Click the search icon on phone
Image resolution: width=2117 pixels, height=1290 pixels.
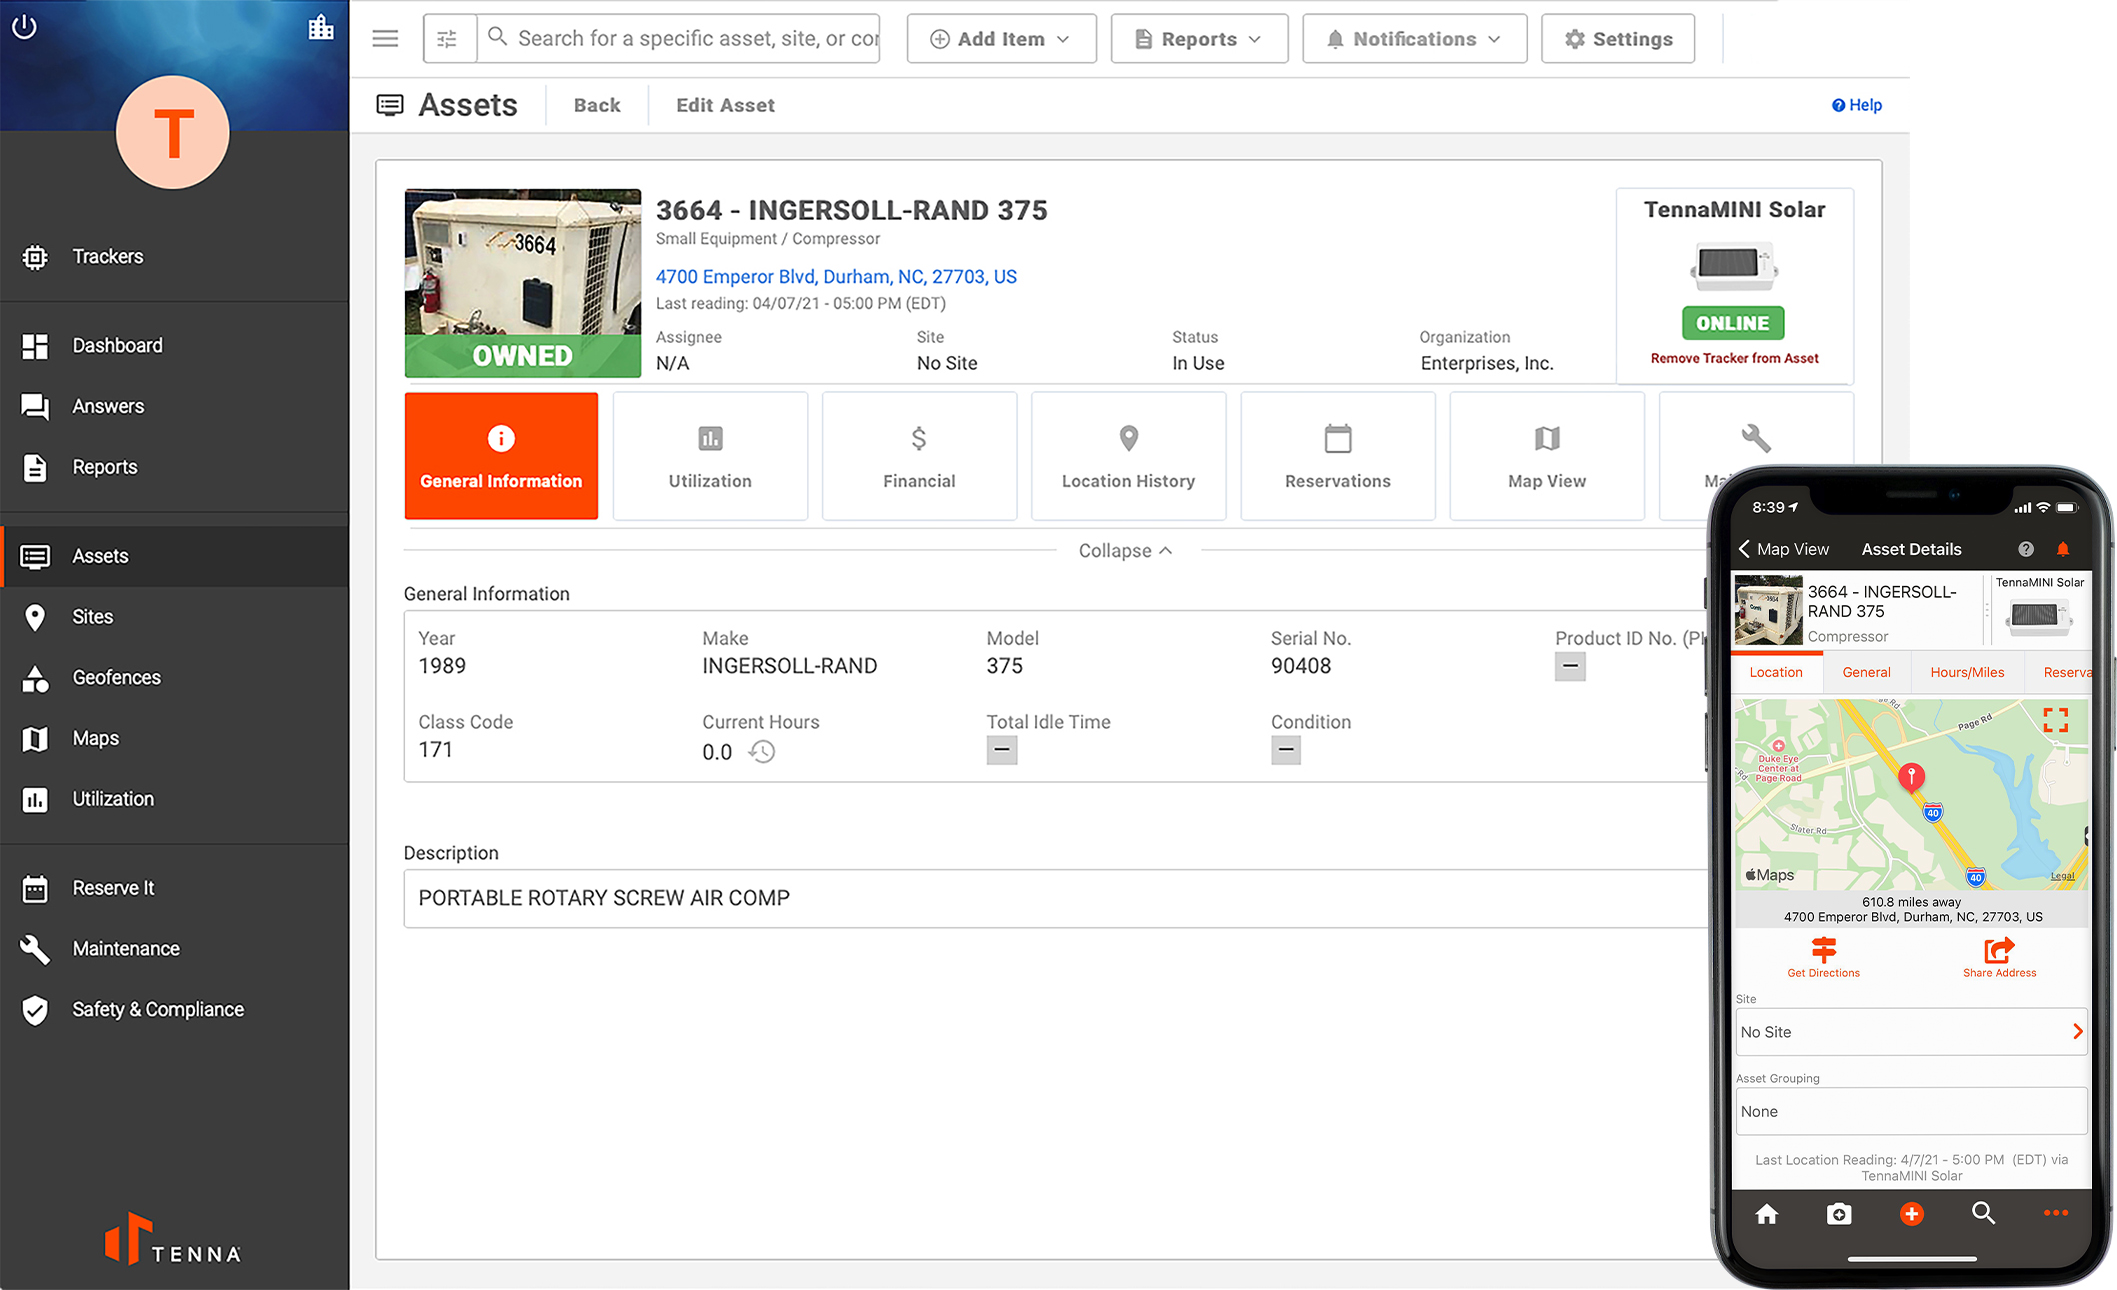[1983, 1214]
